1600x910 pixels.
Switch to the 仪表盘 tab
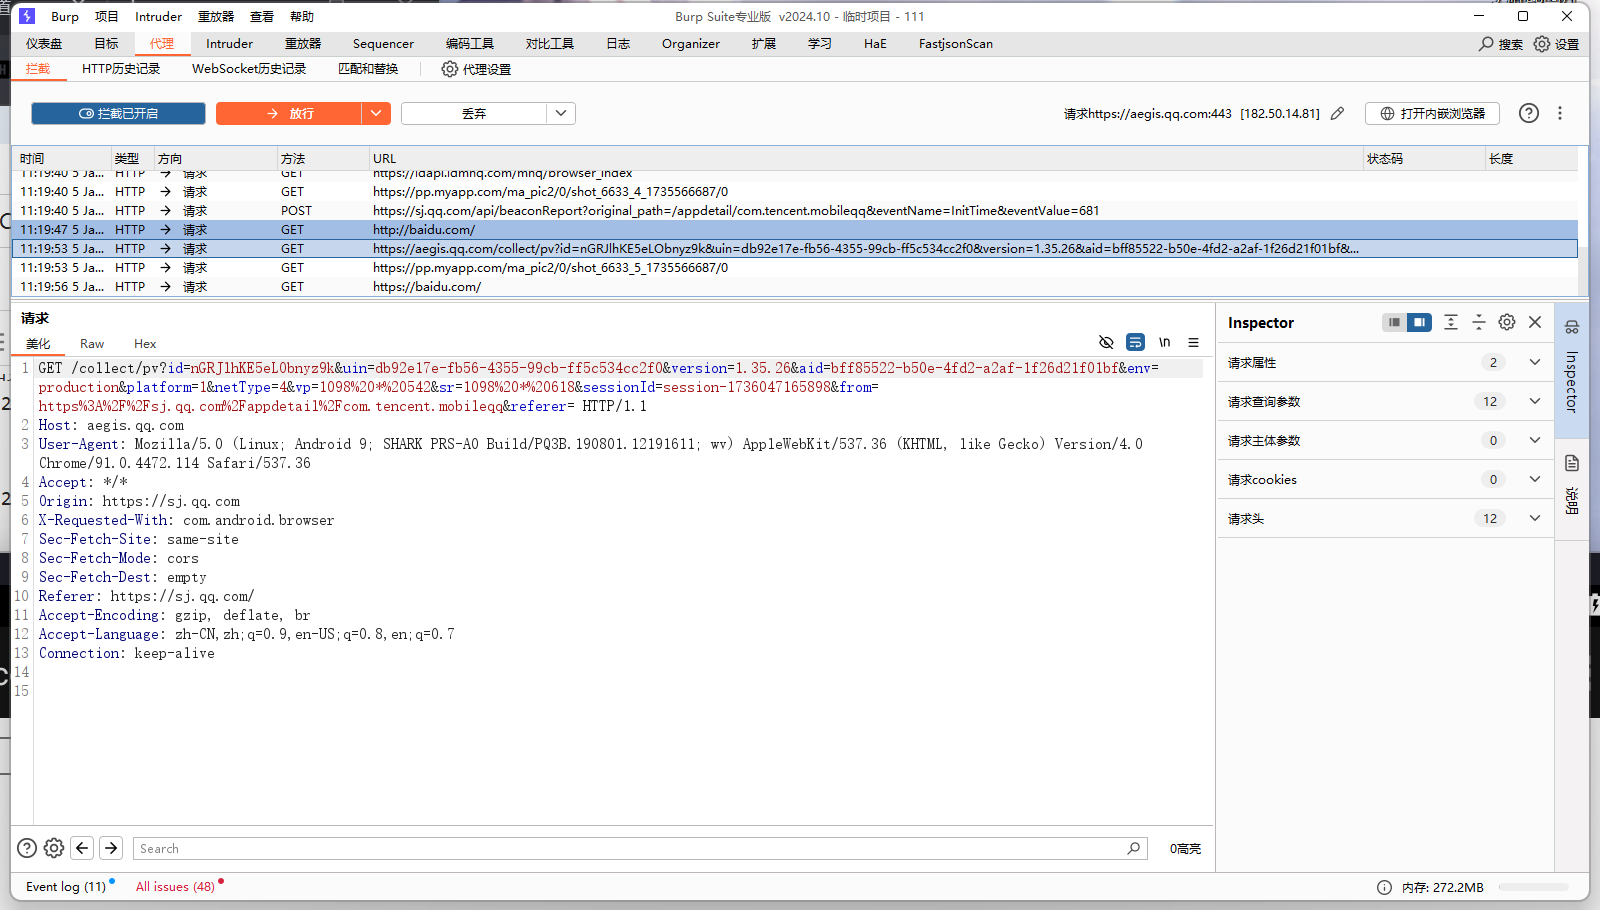pos(44,44)
